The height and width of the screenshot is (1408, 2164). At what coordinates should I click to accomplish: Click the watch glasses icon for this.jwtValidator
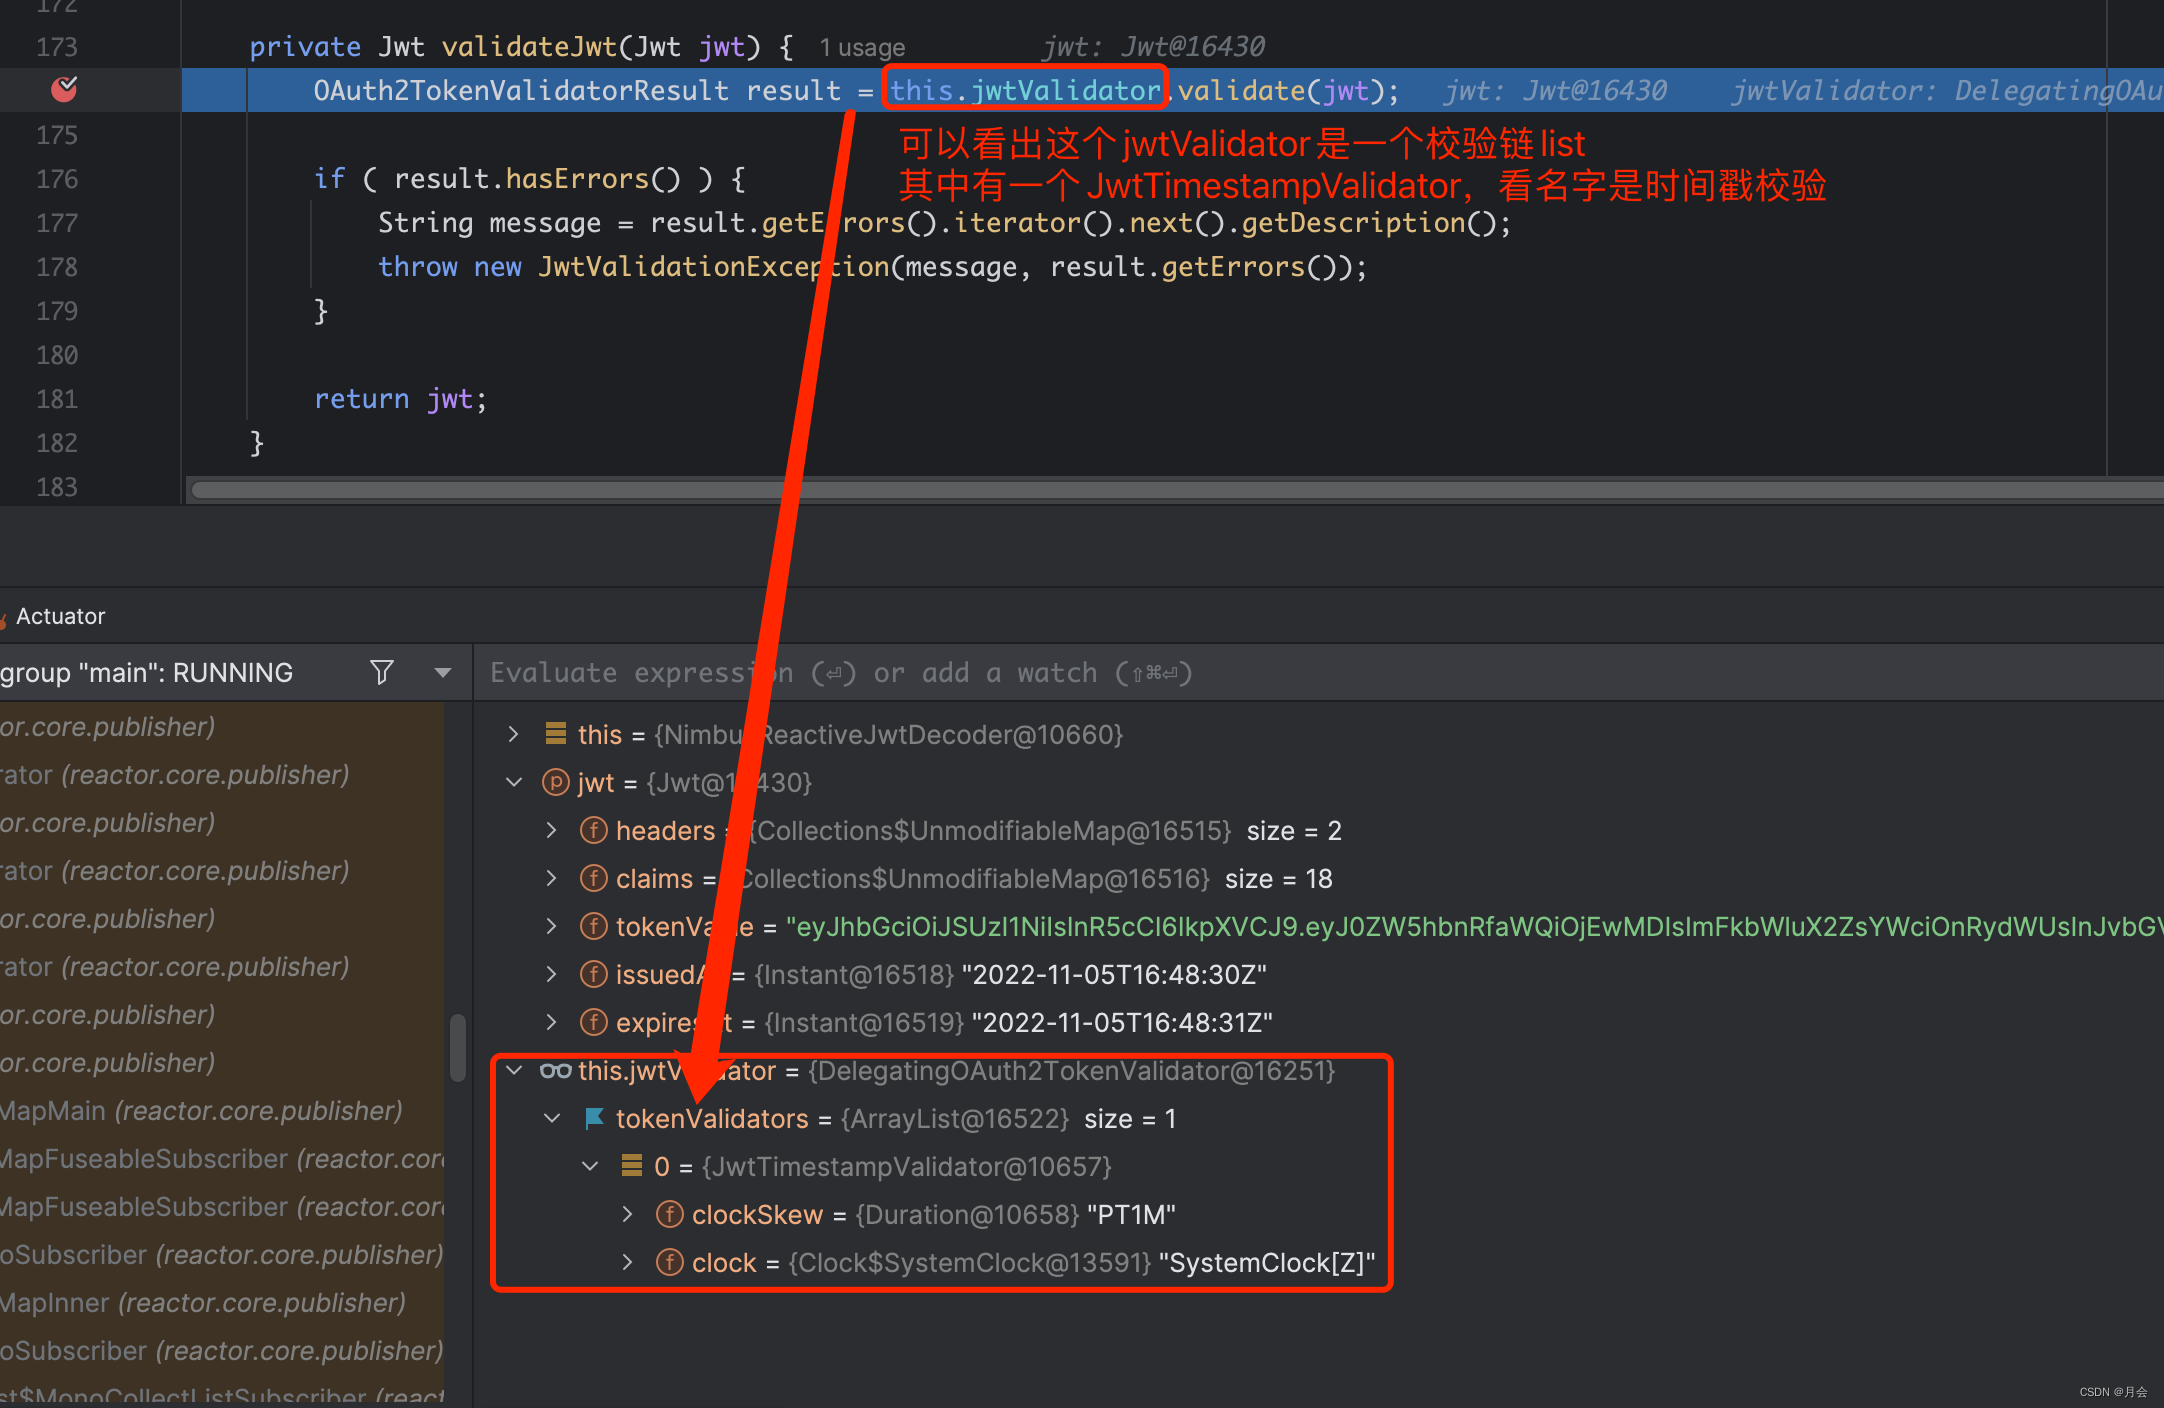pos(555,1071)
